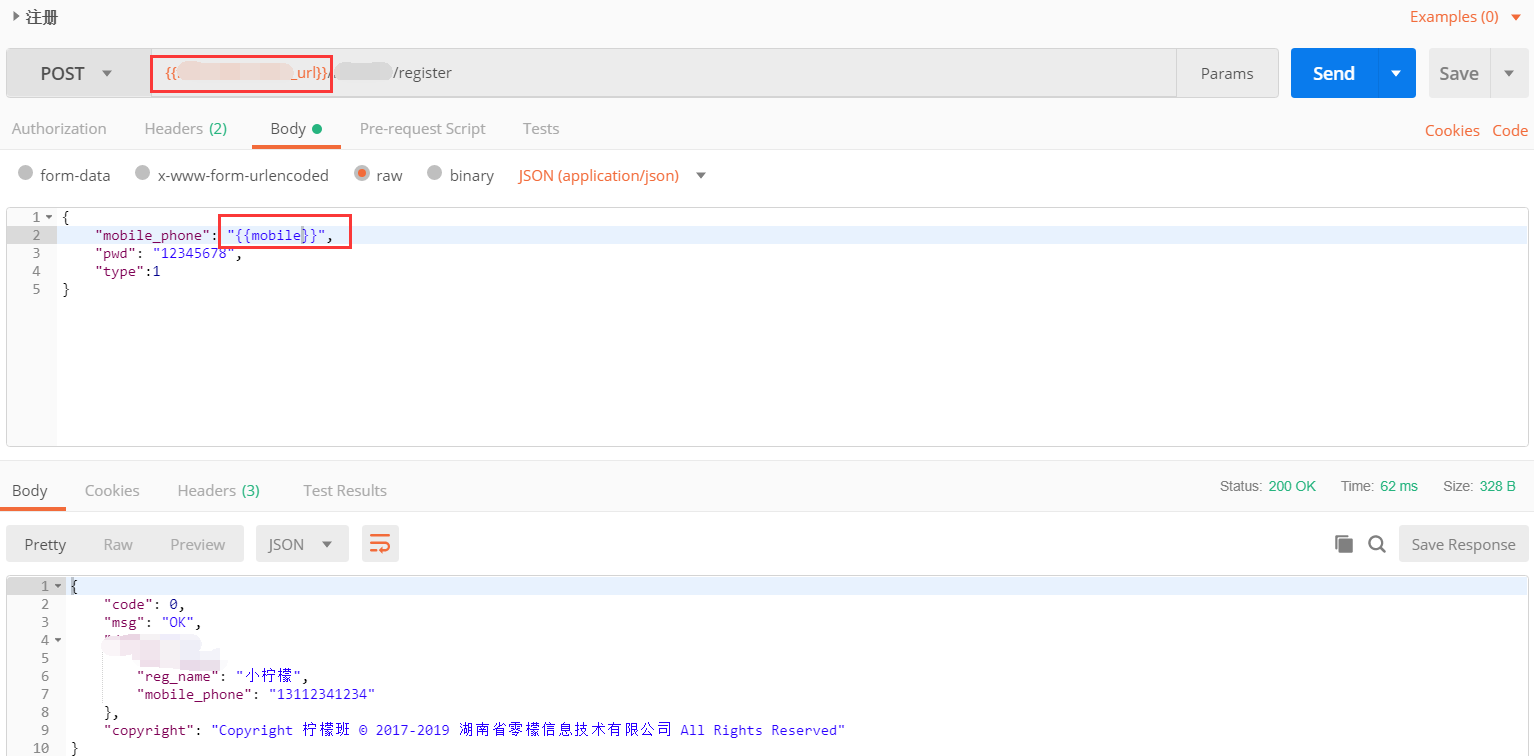Screen dimensions: 1534x756
Task: Copy response using the copy icon
Action: point(1344,544)
